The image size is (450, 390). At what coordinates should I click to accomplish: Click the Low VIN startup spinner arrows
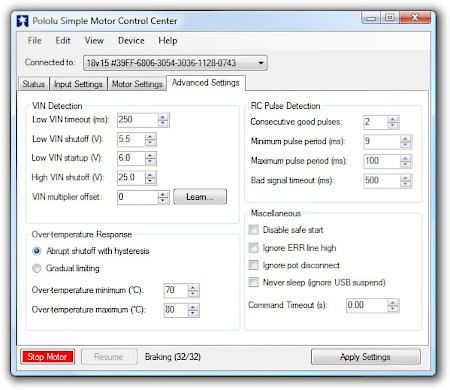[150, 158]
